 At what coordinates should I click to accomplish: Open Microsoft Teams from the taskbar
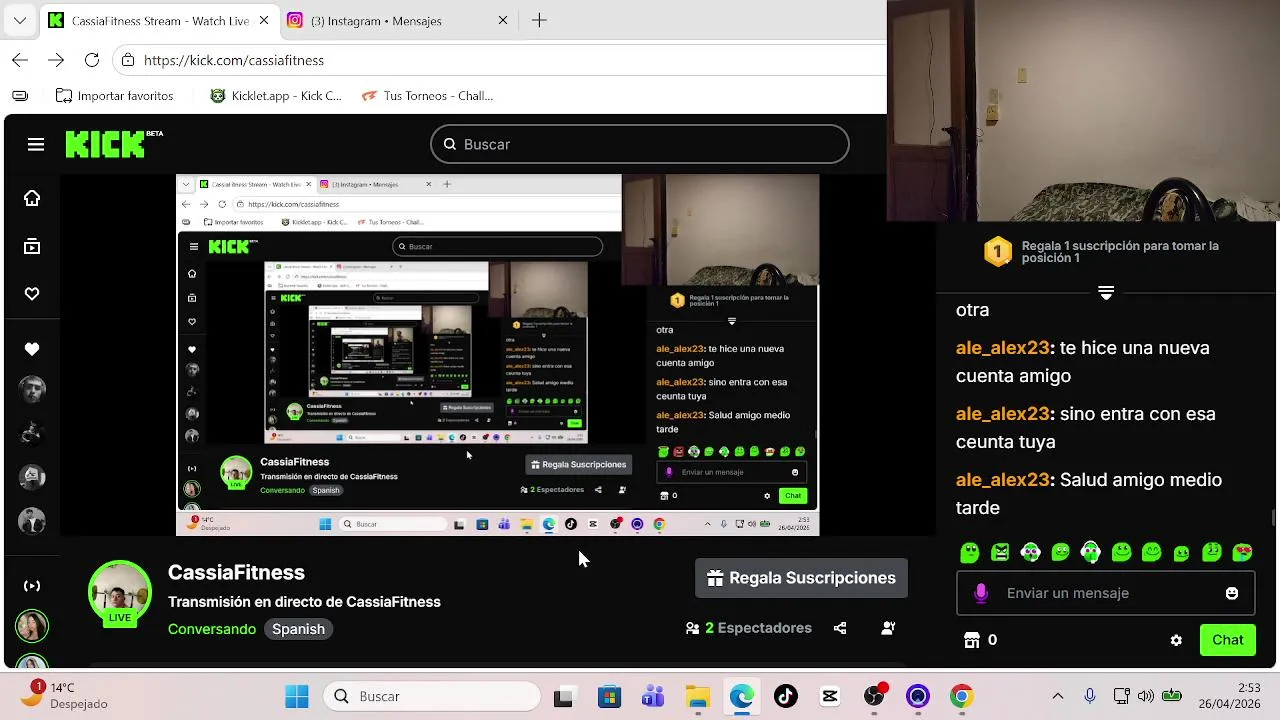[654, 696]
